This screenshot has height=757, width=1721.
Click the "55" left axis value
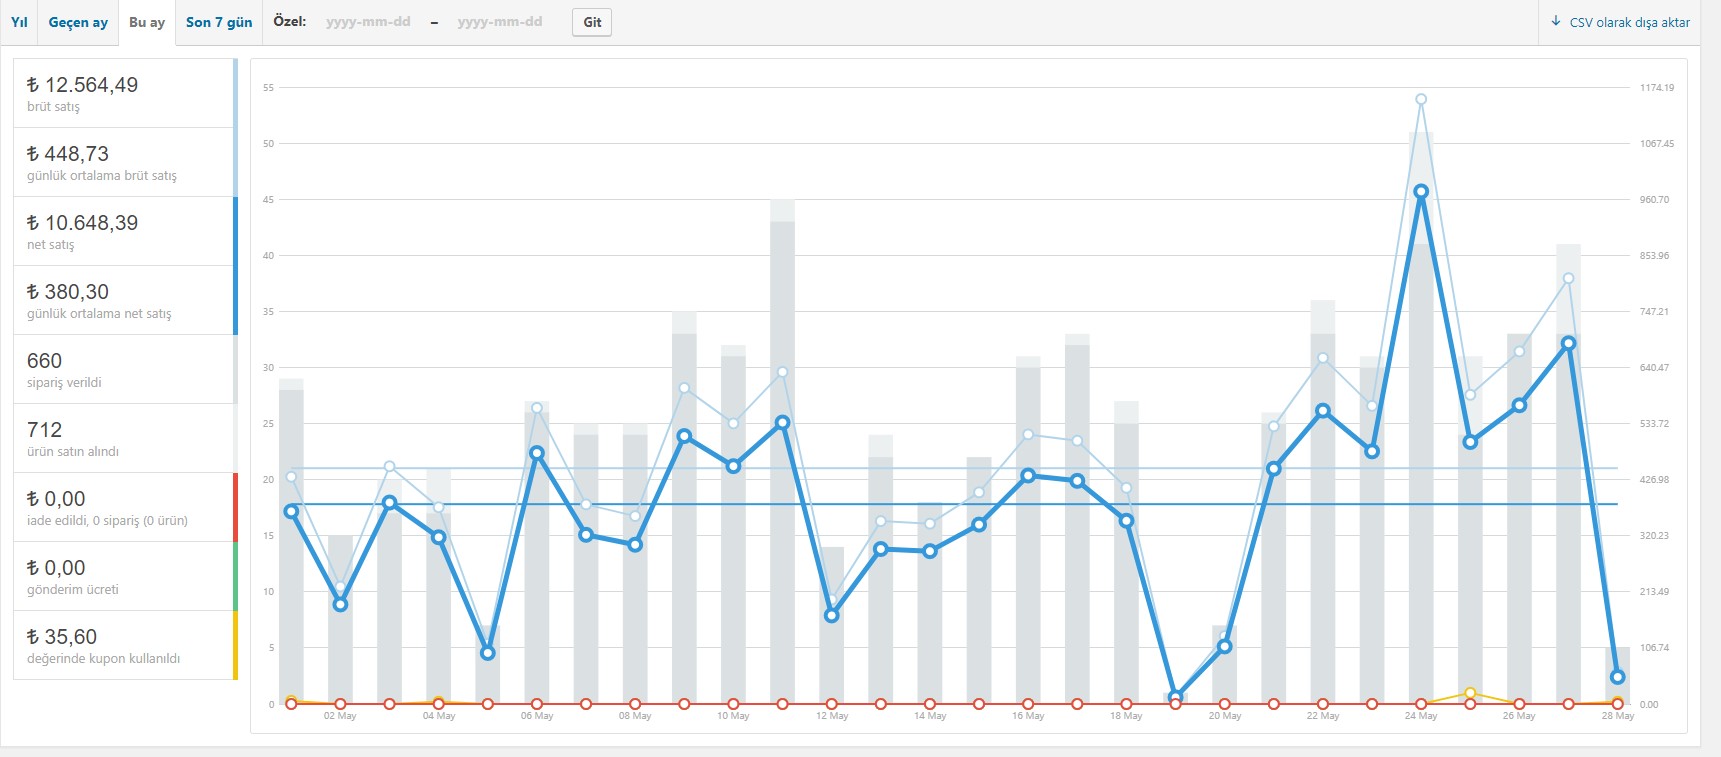click(268, 88)
